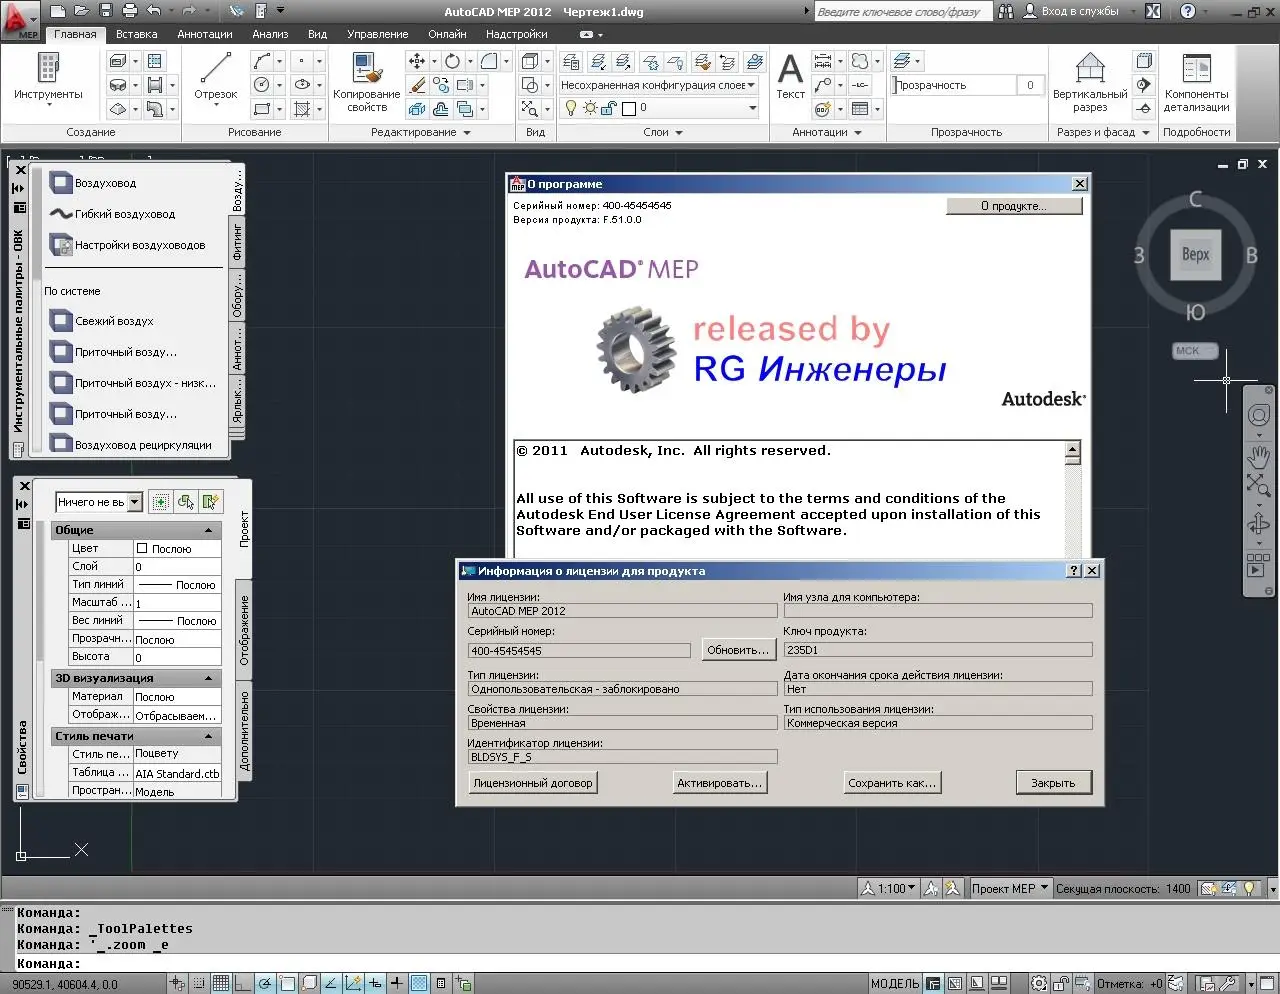Image resolution: width=1280 pixels, height=994 pixels.
Task: Open the Проект МЕР display configuration dropdown
Action: point(1010,888)
